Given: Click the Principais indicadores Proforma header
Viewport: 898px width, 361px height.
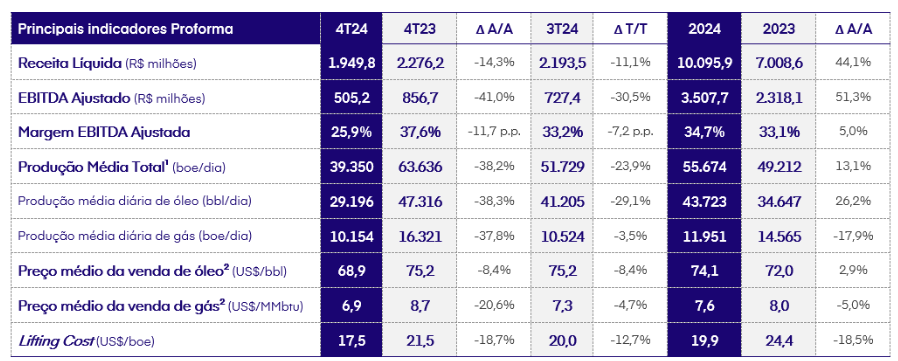Looking at the screenshot, I should point(125,29).
